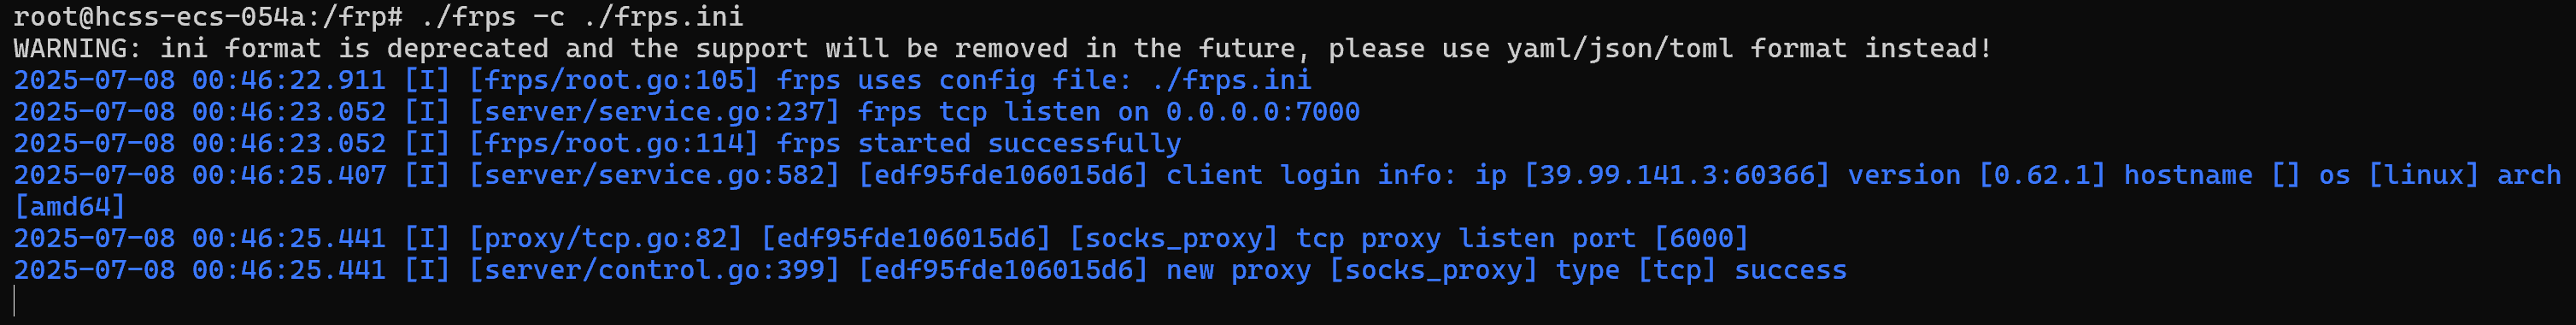Click the listen port [6000]

tap(1701, 239)
